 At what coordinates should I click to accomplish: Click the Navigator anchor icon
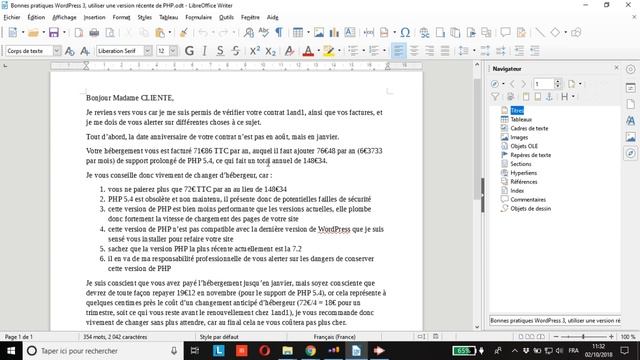[x=549, y=97]
